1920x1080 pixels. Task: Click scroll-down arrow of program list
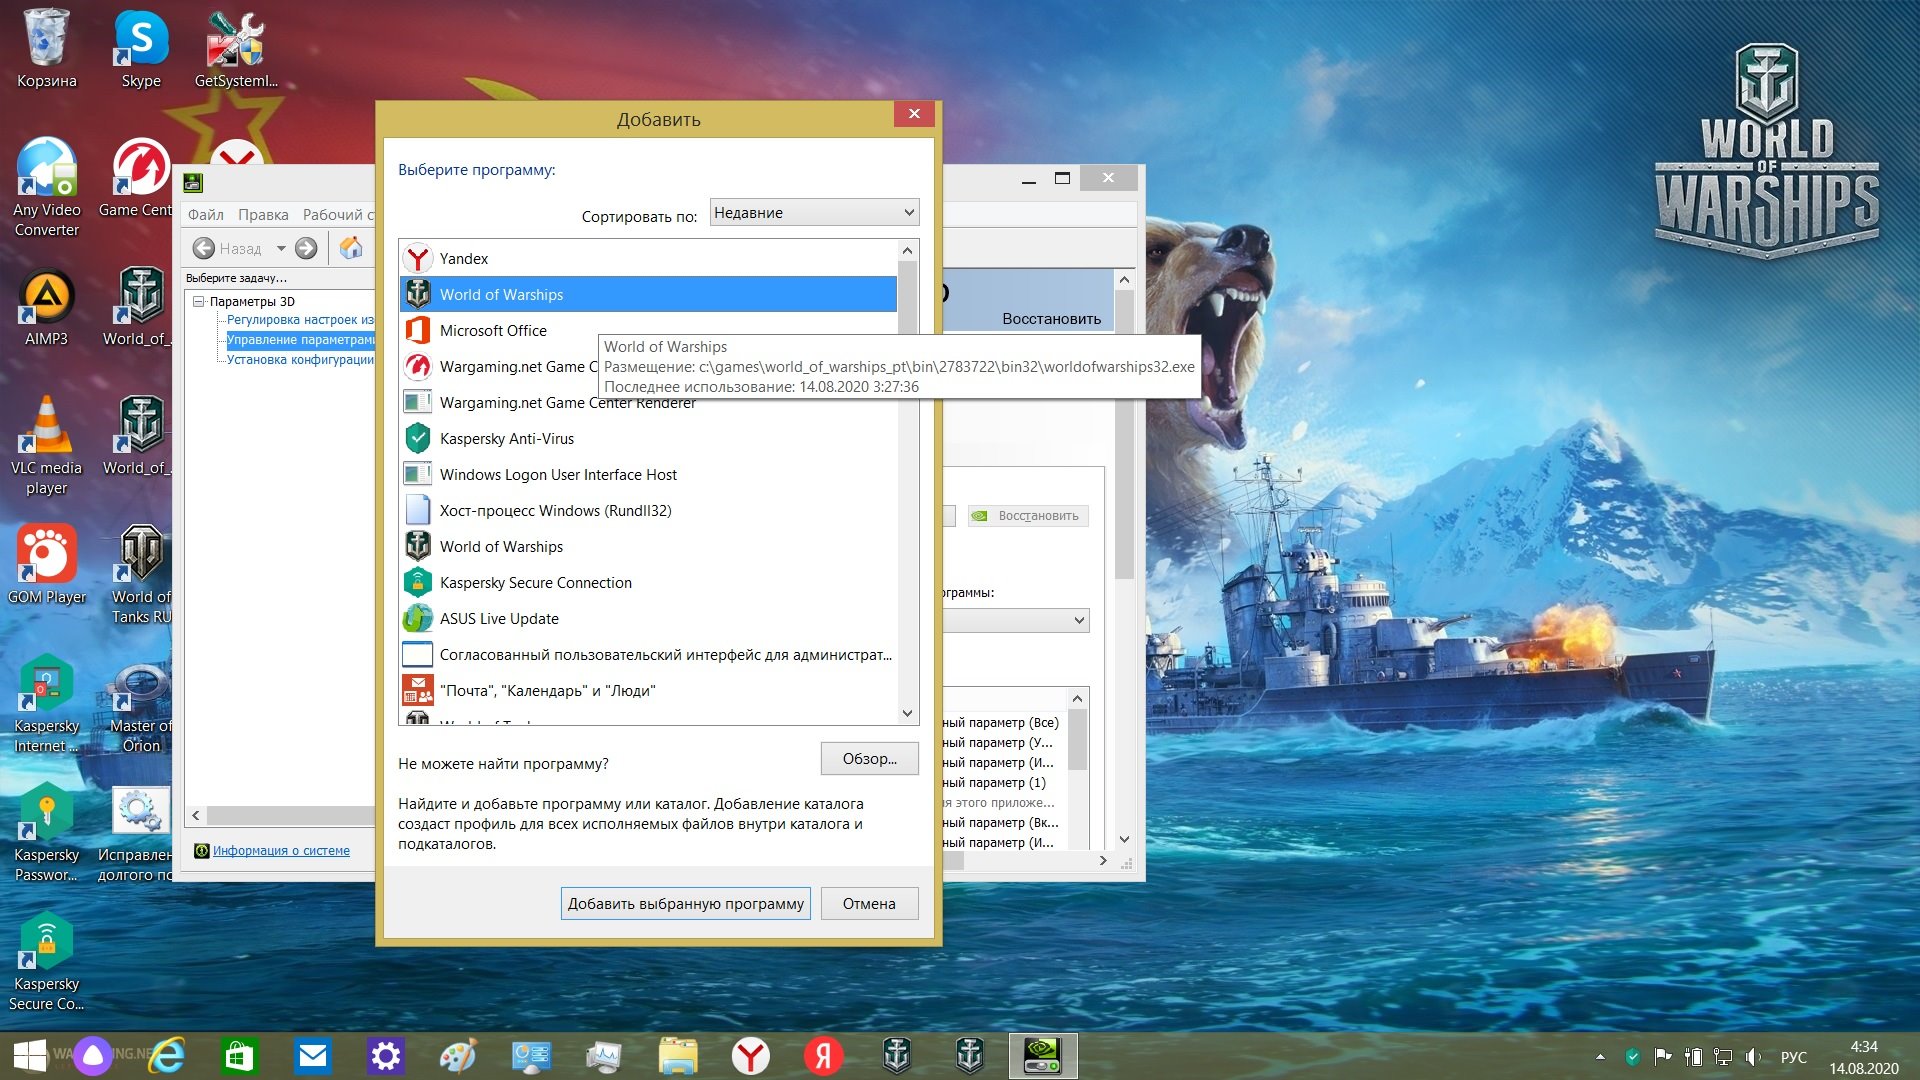[x=907, y=713]
